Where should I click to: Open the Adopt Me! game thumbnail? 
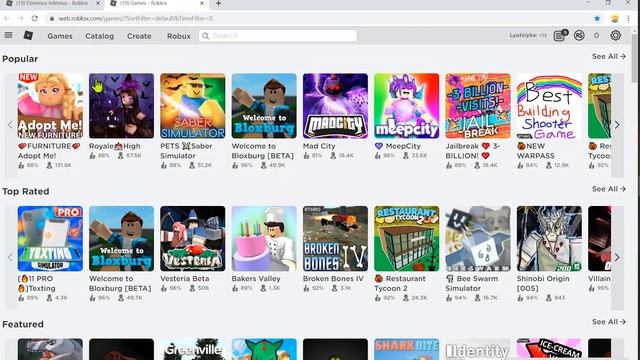pos(50,106)
